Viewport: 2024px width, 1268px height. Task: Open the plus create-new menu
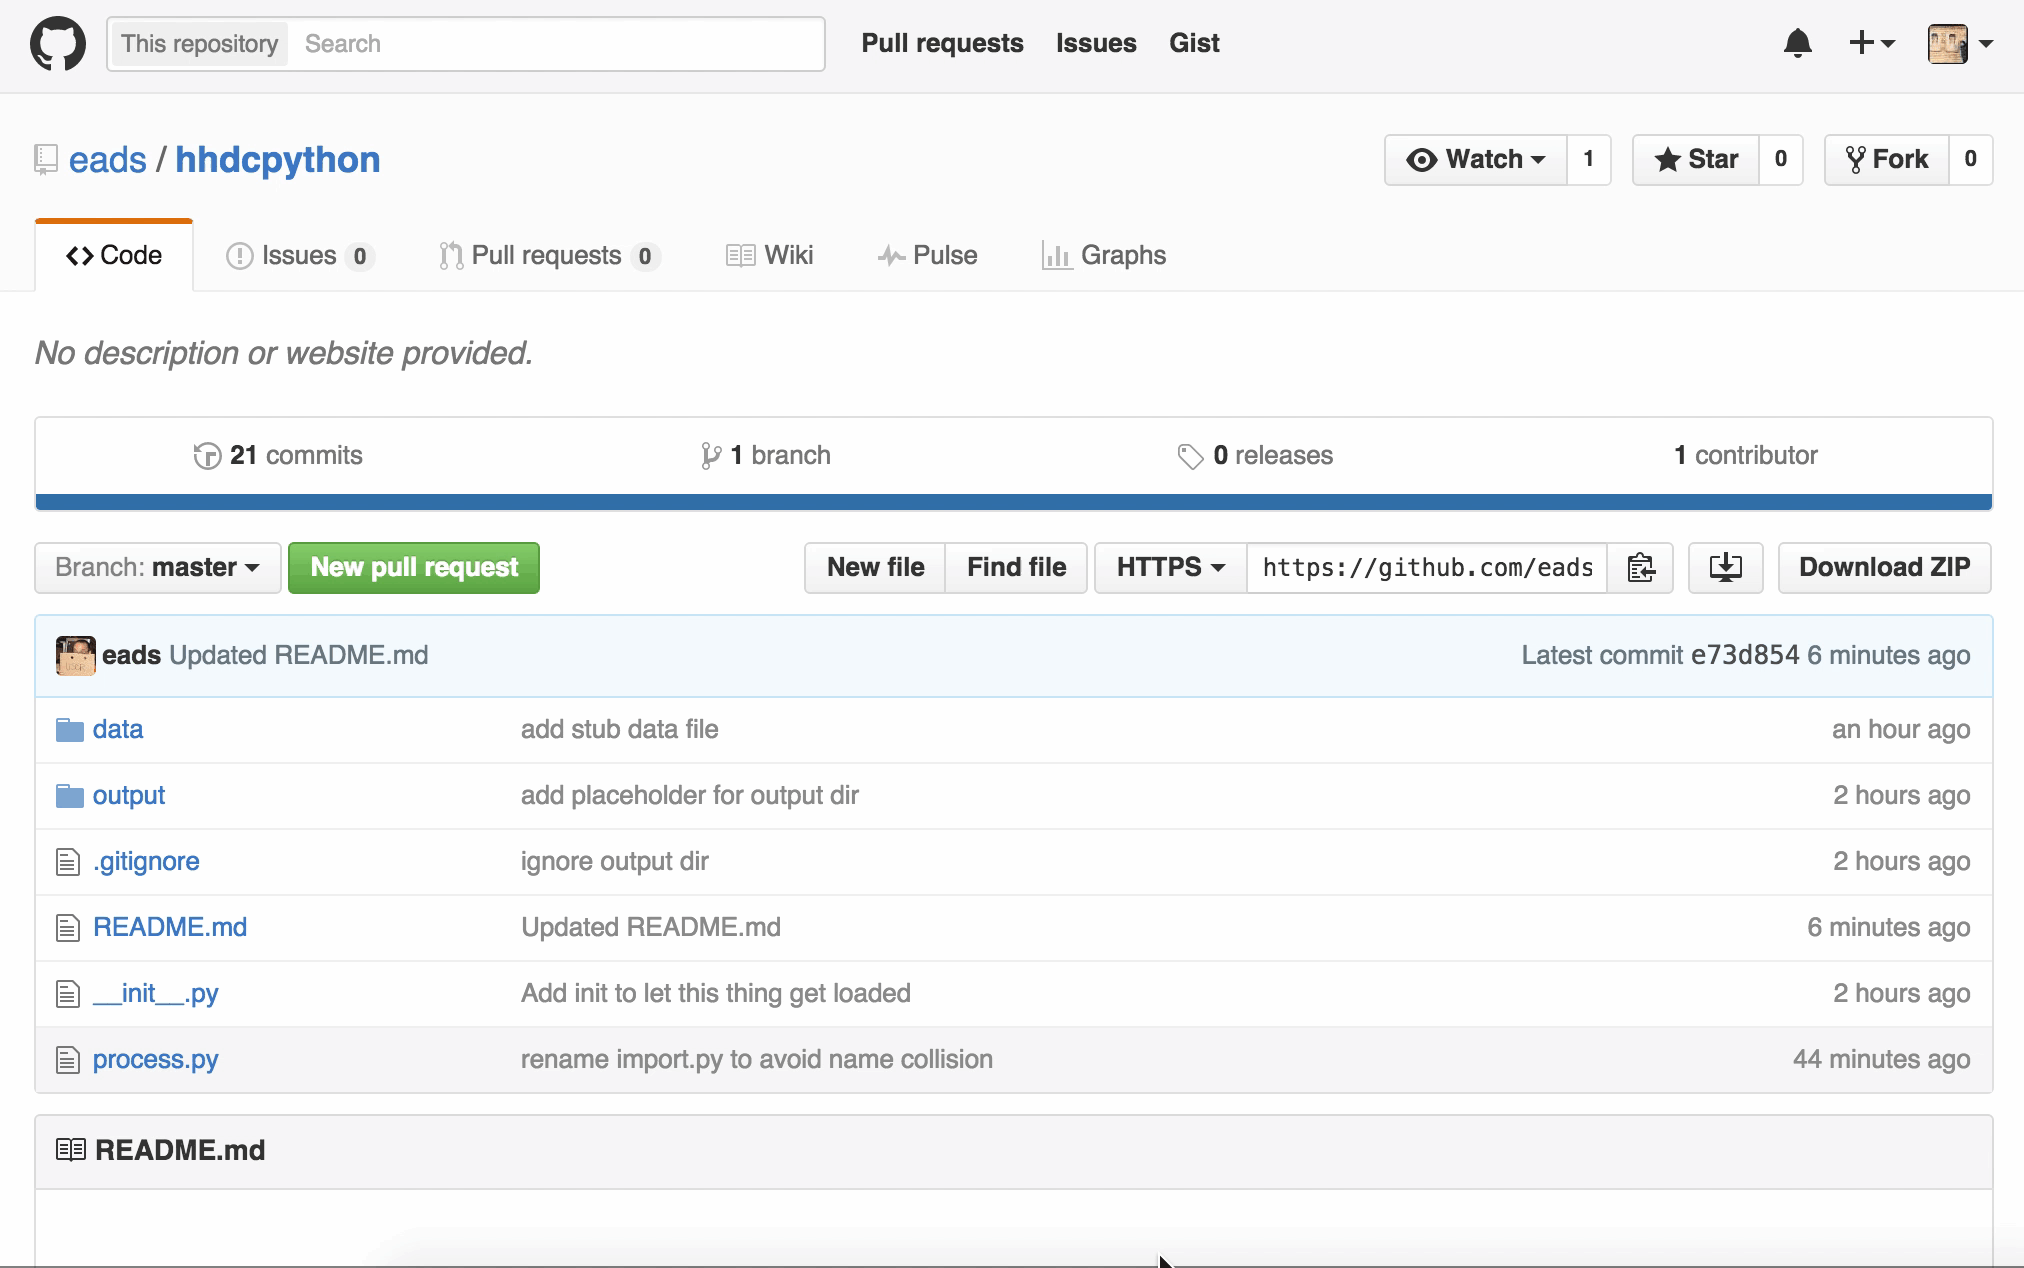point(1870,44)
